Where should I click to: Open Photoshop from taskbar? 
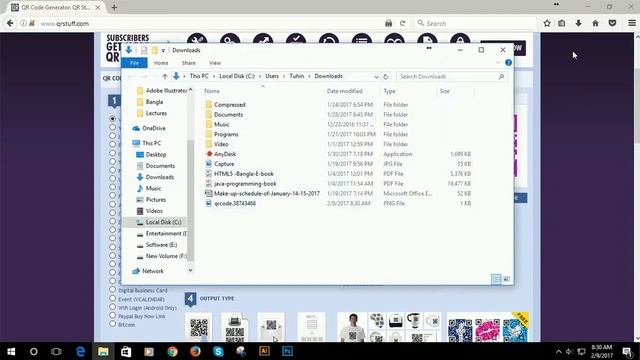coord(287,351)
